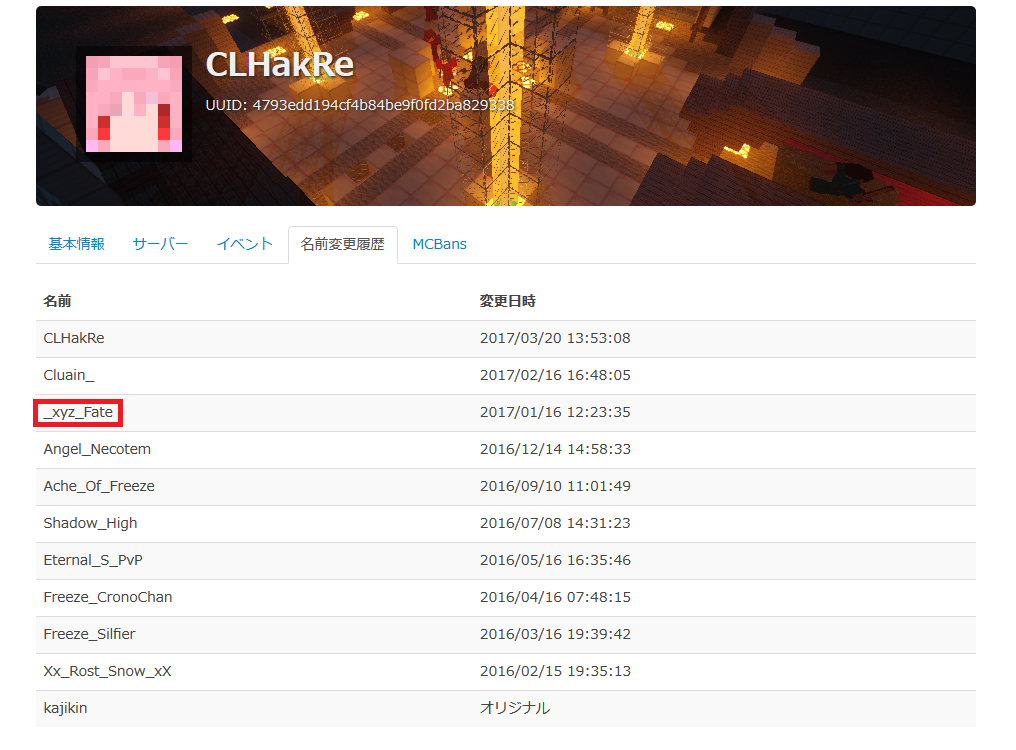Select CLHakRe name in history table
Screen dimensions: 1016x750
point(74,338)
